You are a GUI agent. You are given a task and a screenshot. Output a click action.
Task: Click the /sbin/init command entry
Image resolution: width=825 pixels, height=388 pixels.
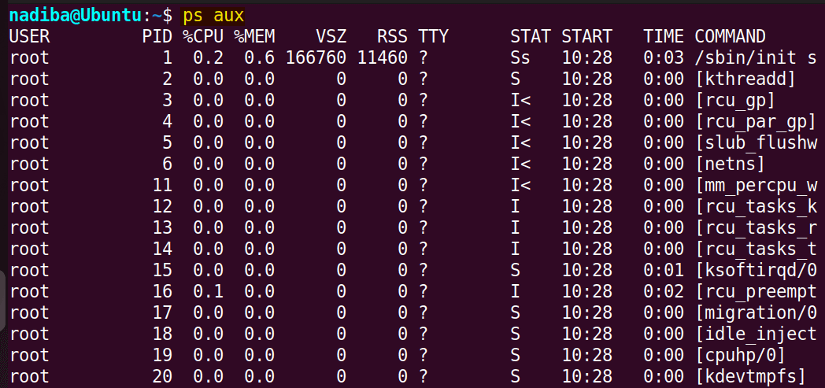coord(756,58)
